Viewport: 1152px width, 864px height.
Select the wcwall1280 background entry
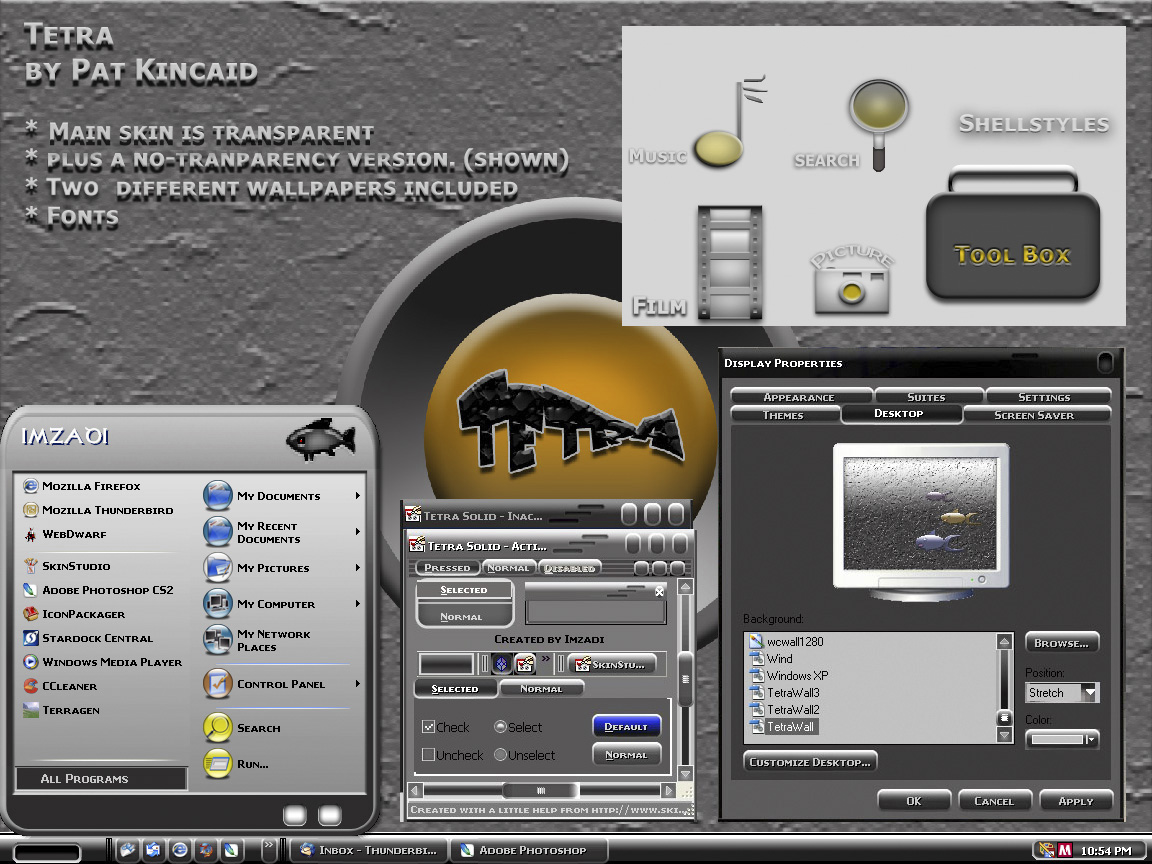tap(786, 641)
